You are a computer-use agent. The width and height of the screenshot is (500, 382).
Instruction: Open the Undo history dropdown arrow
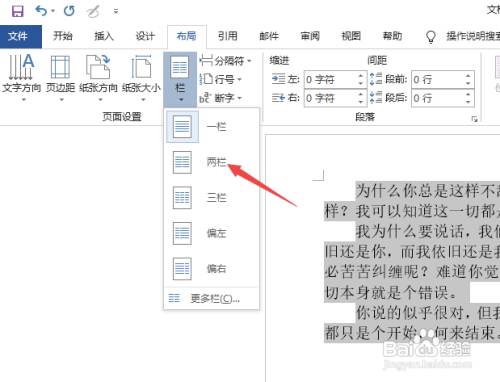click(x=53, y=11)
